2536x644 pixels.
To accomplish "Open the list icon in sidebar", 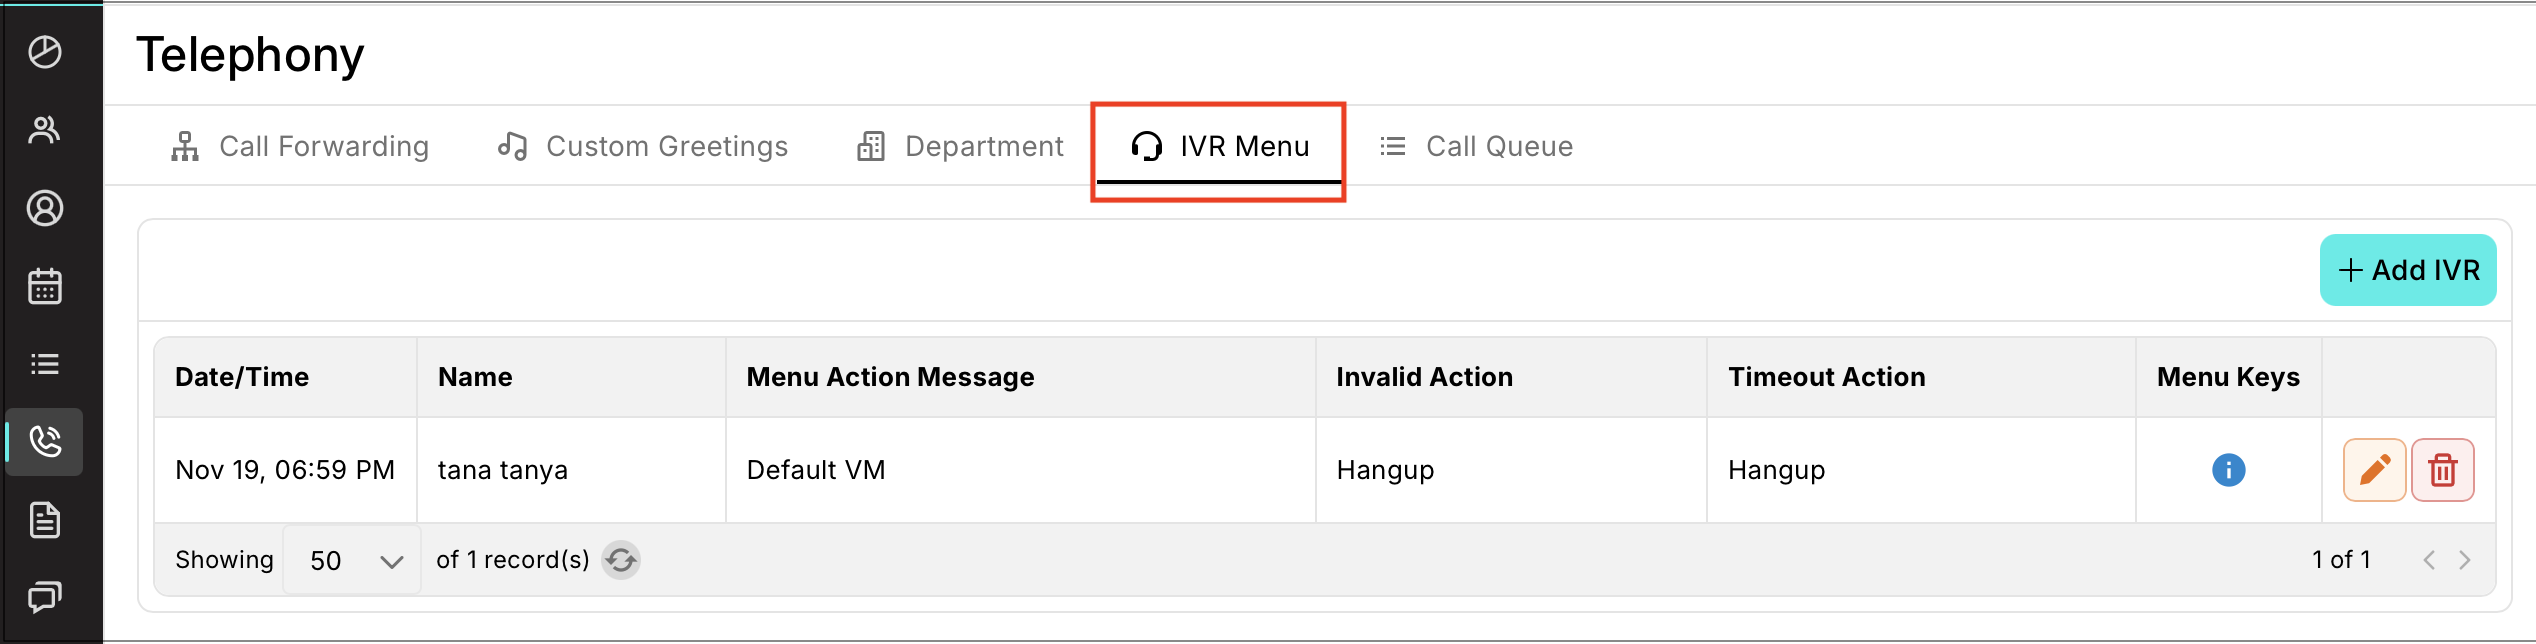I will click(45, 364).
